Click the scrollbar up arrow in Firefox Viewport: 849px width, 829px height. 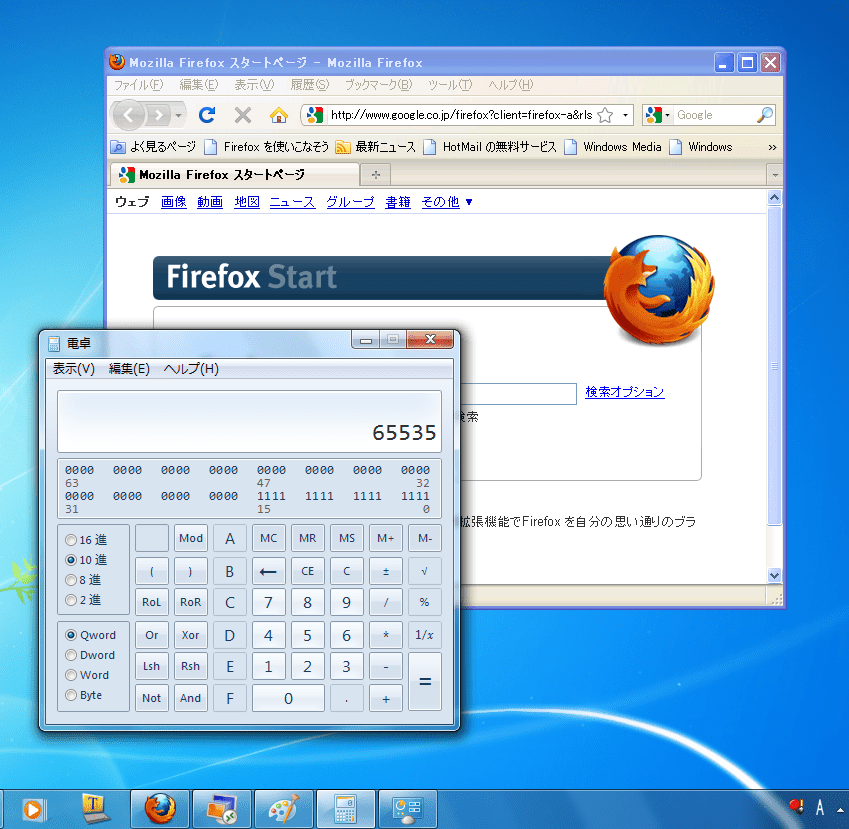coord(775,198)
